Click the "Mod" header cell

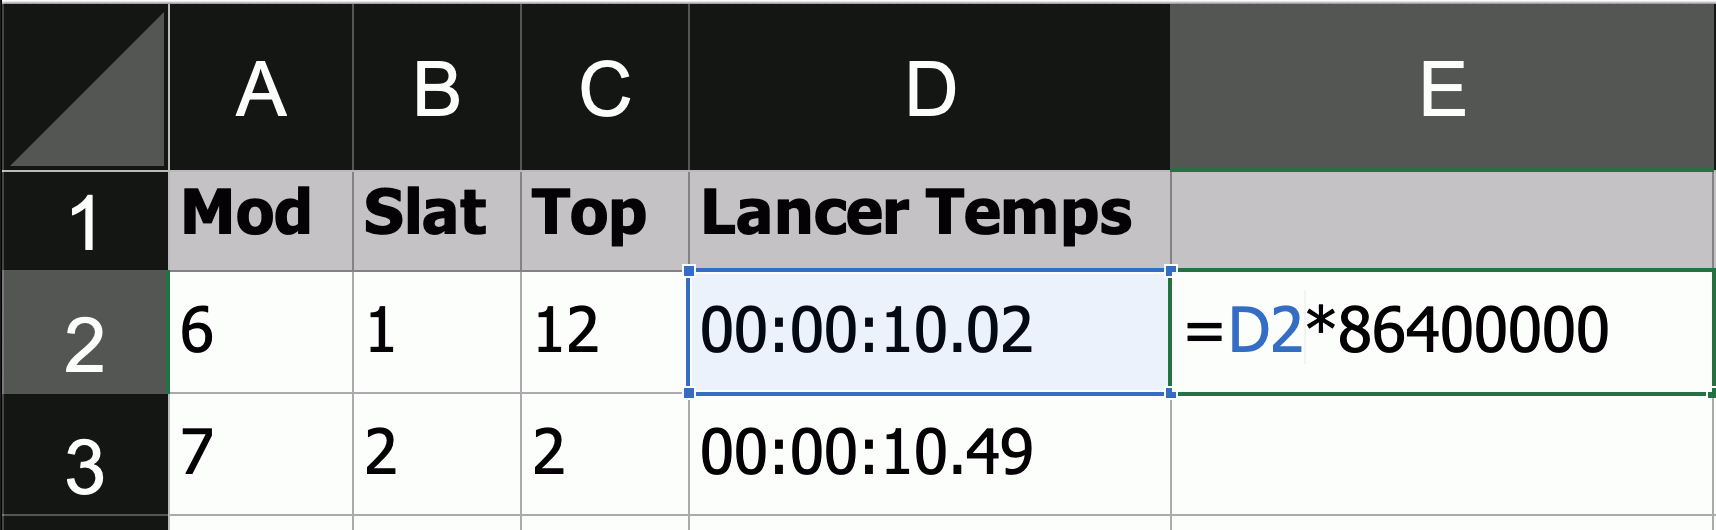point(261,220)
